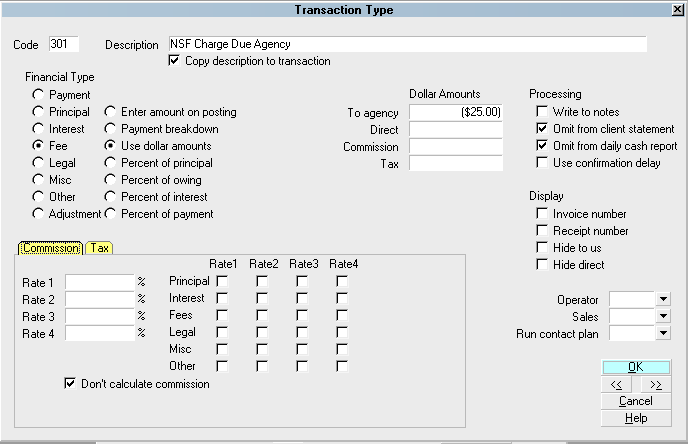Open the Sales dropdown
Image resolution: width=688 pixels, height=444 pixels.
663,316
